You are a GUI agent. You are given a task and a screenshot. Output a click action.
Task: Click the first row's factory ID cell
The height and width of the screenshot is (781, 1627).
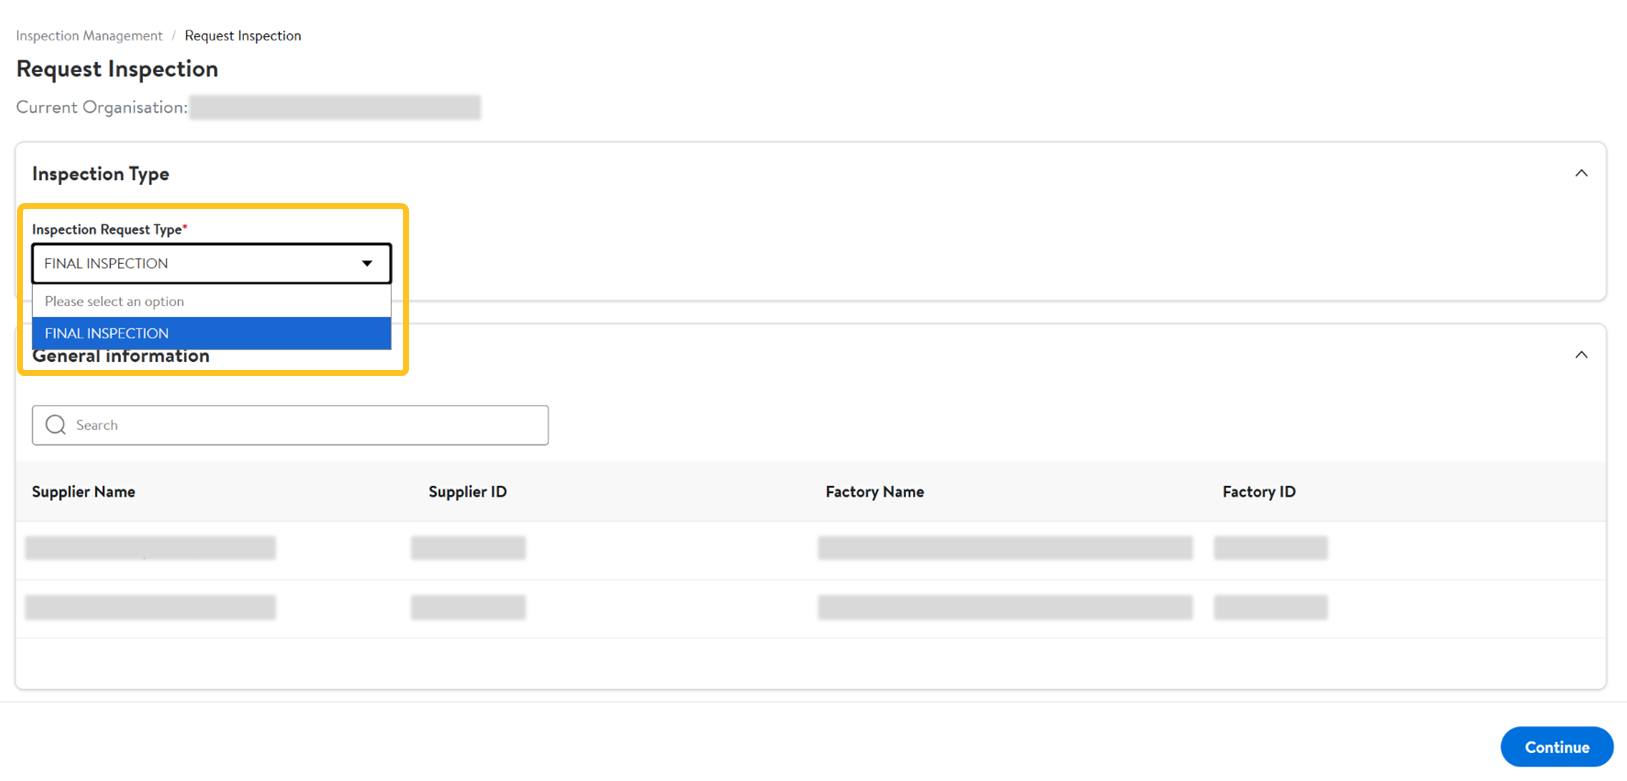1270,548
